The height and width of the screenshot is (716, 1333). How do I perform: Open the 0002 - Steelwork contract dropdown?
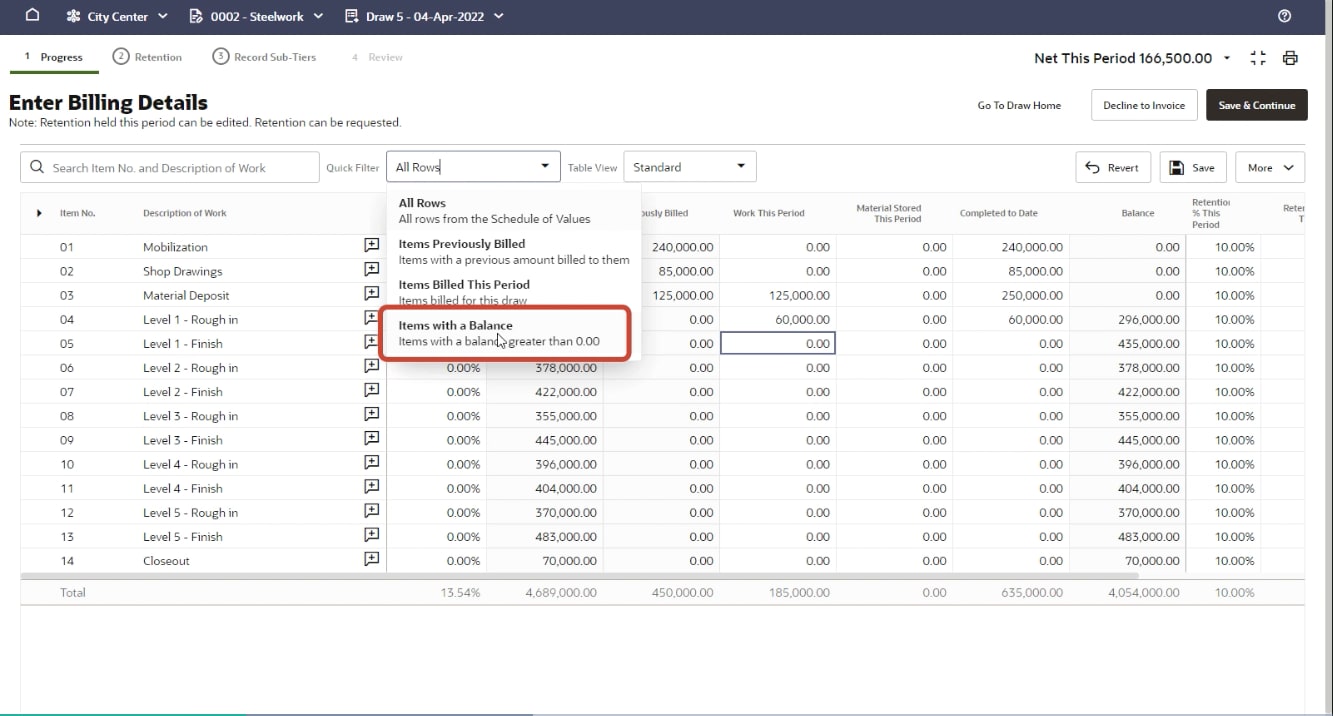click(254, 16)
